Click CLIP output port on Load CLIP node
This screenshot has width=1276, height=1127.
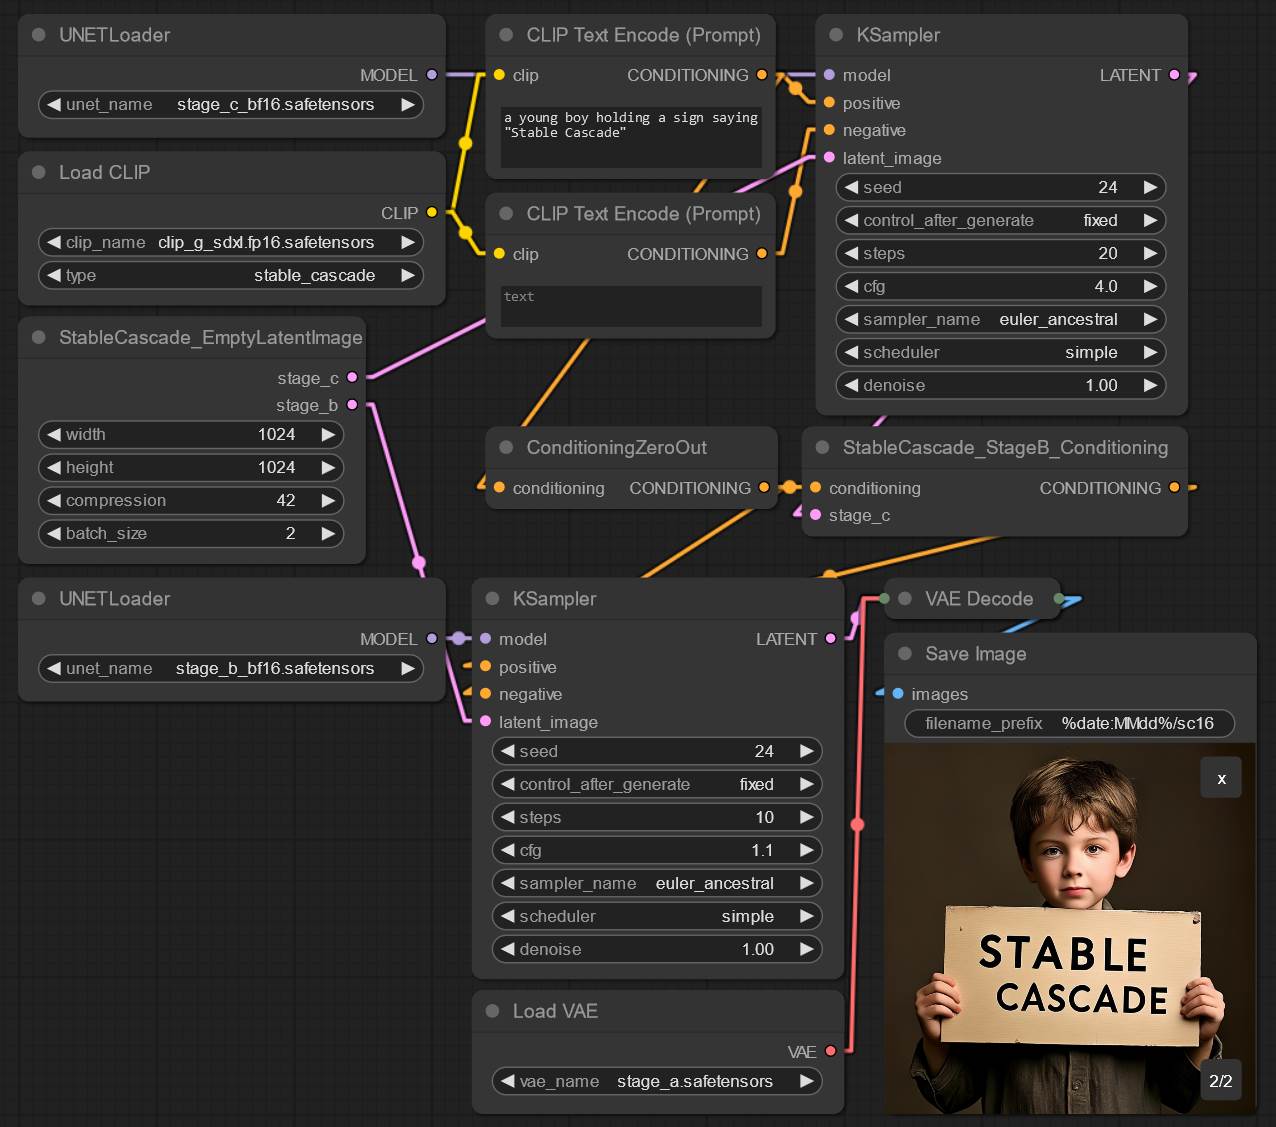coord(432,212)
